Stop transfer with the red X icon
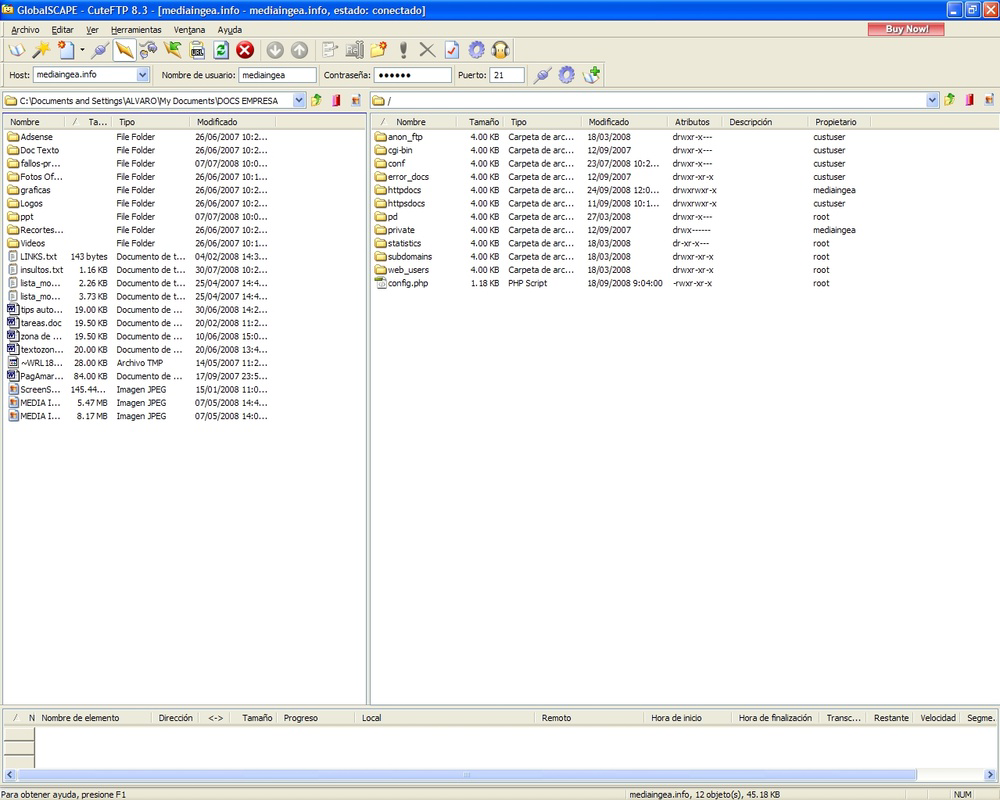 coord(245,50)
